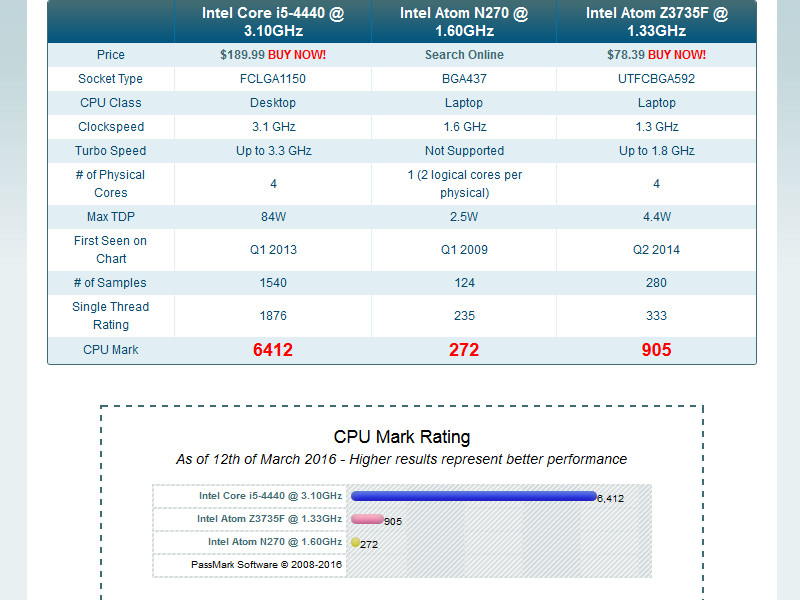Click the red 905 CPU Mark score
This screenshot has height=600, width=800.
pos(657,350)
